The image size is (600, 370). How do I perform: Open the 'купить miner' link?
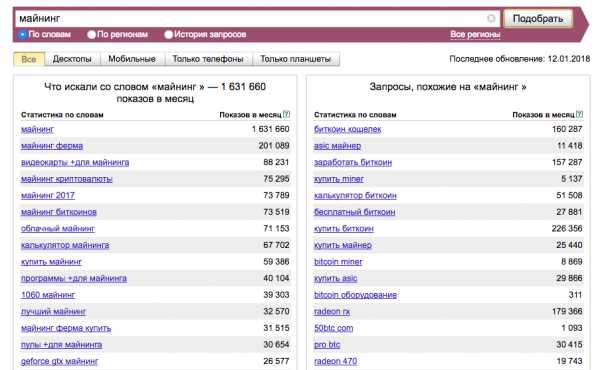pyautogui.click(x=339, y=179)
